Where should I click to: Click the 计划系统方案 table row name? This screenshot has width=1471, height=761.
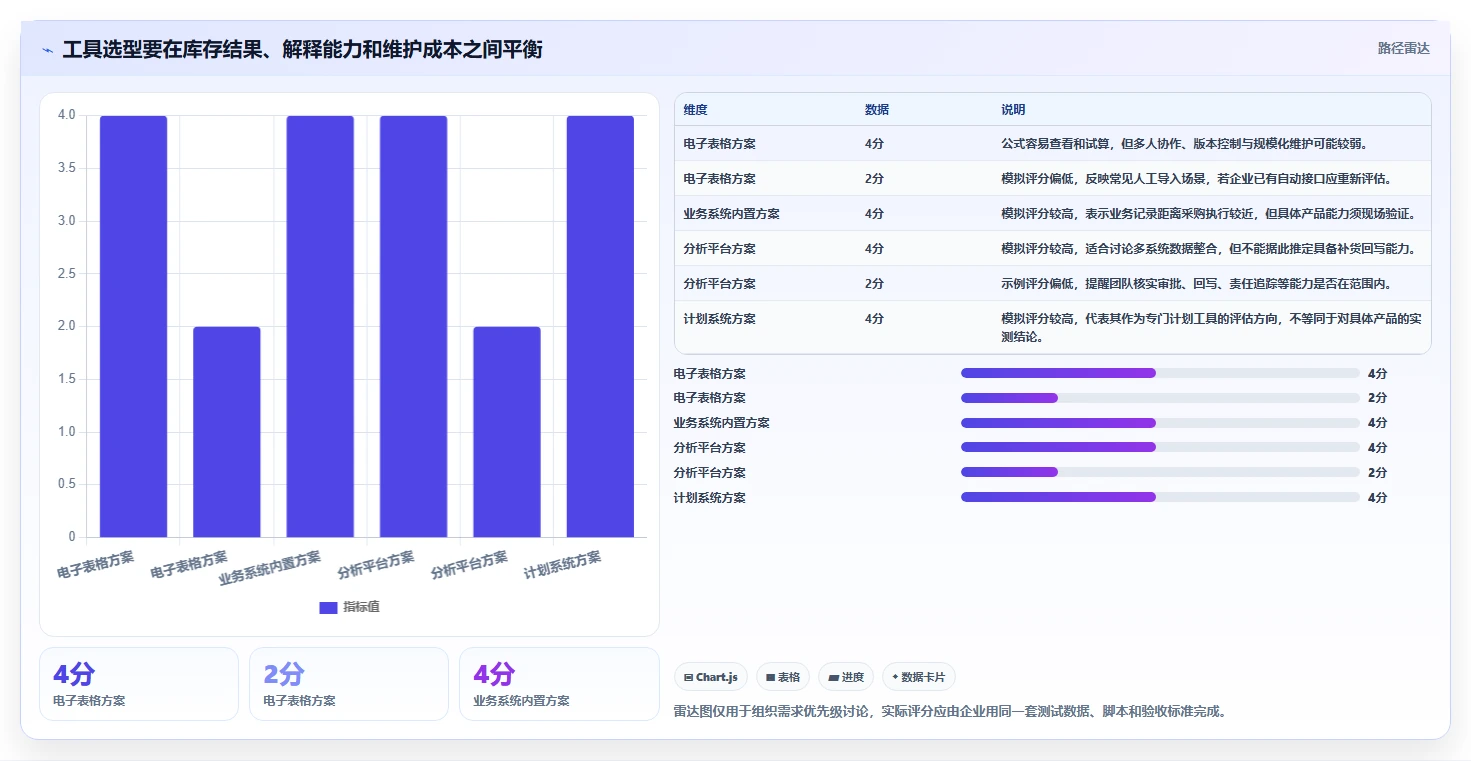pos(720,319)
